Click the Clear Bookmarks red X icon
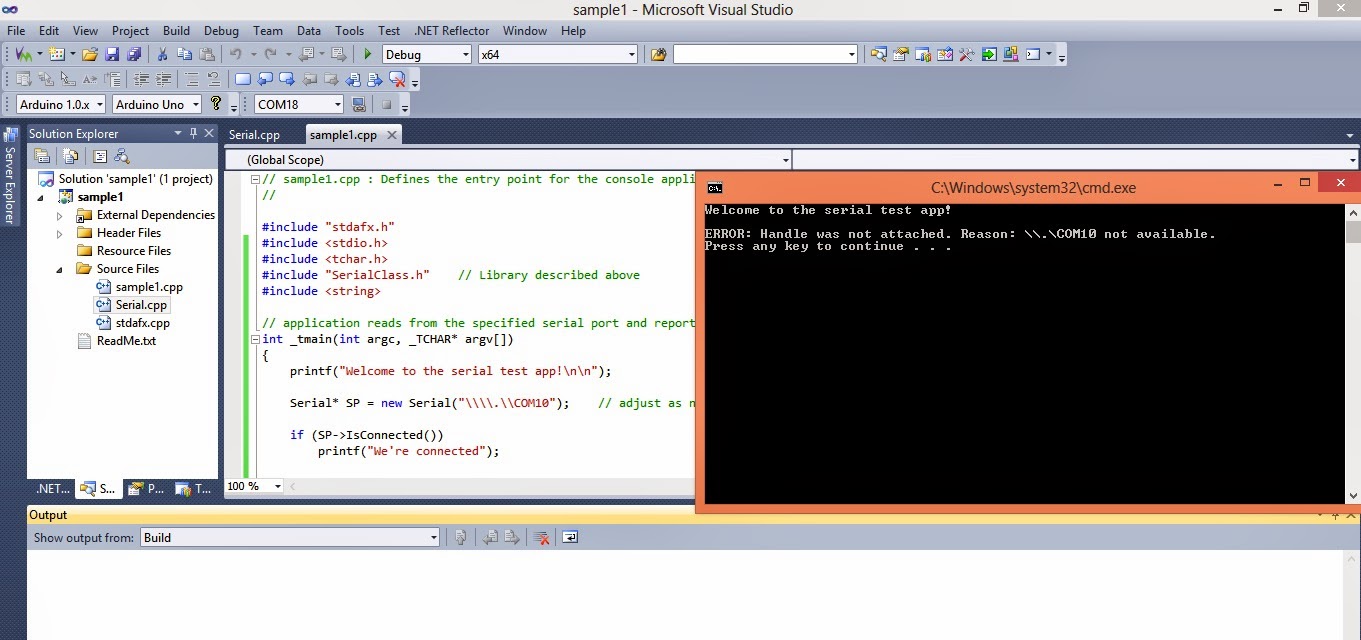The image size is (1361, 640). point(397,79)
